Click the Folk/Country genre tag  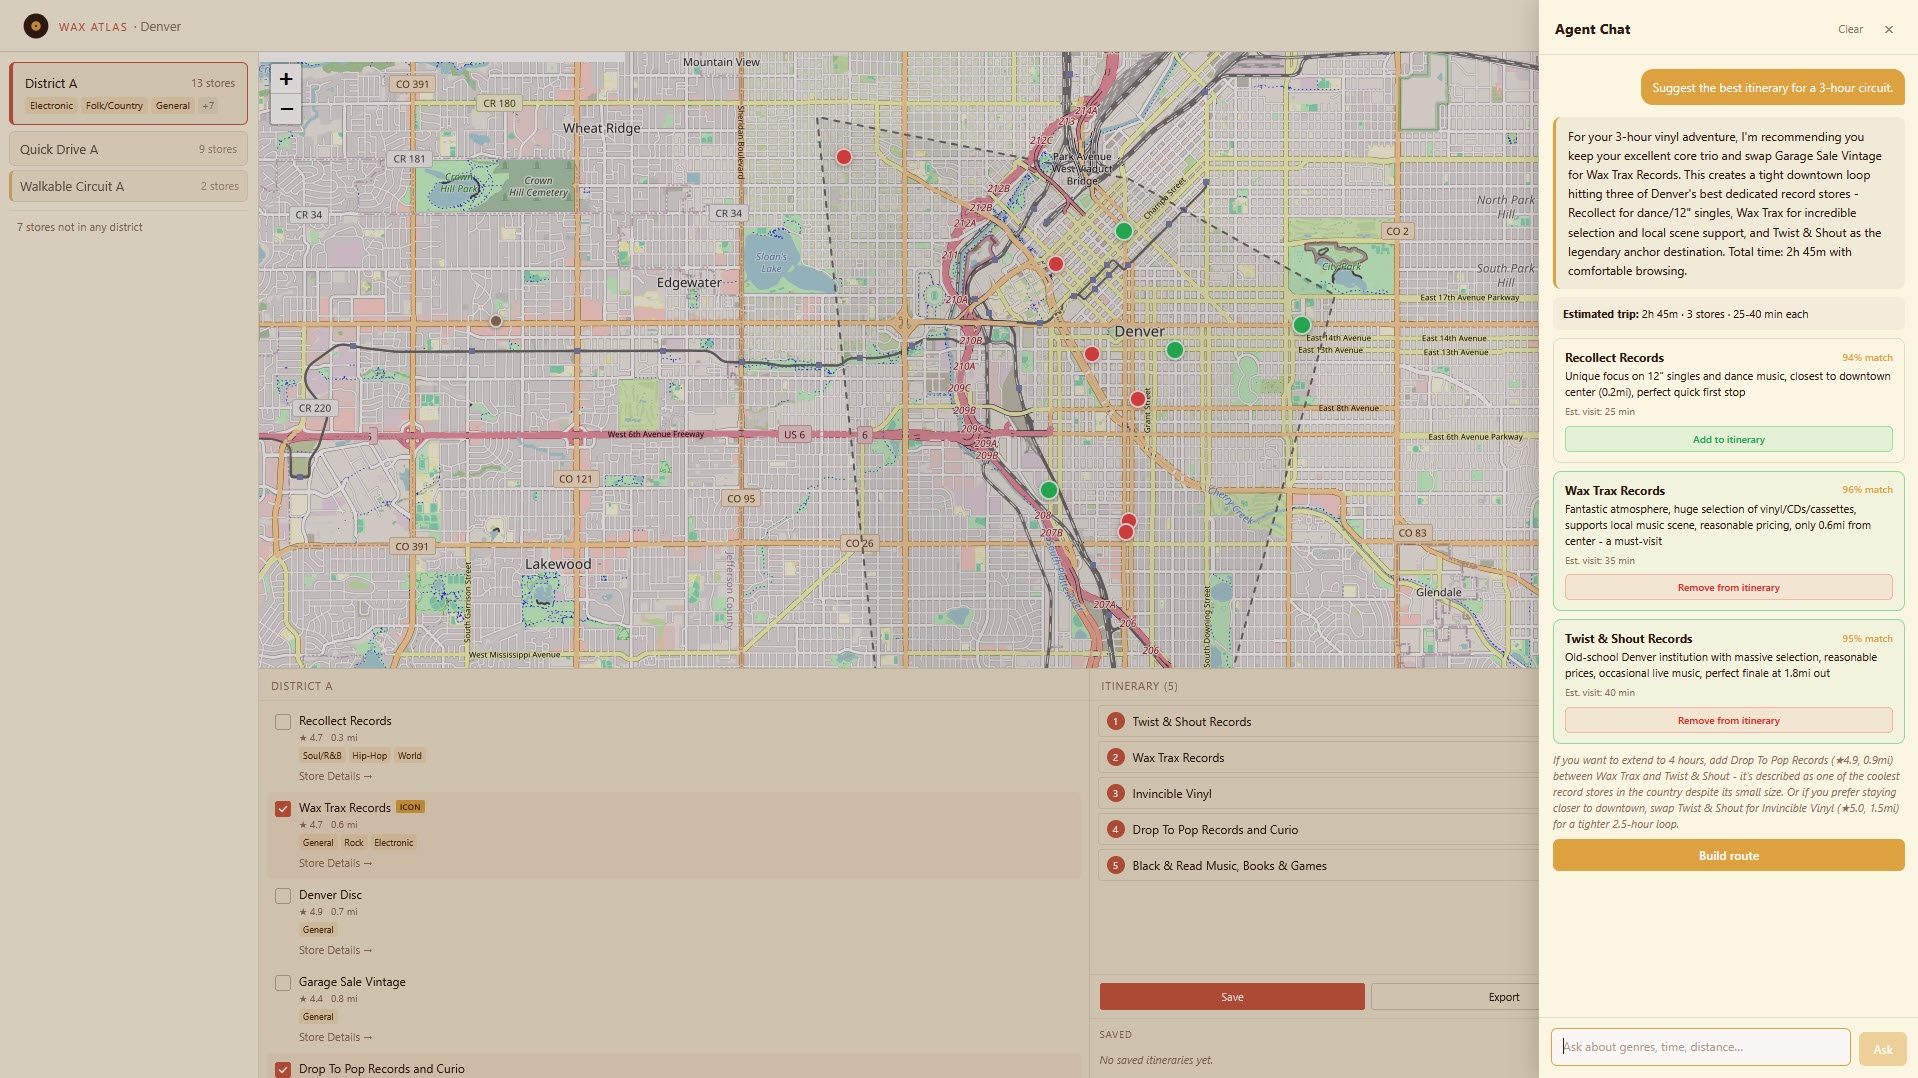click(x=114, y=106)
